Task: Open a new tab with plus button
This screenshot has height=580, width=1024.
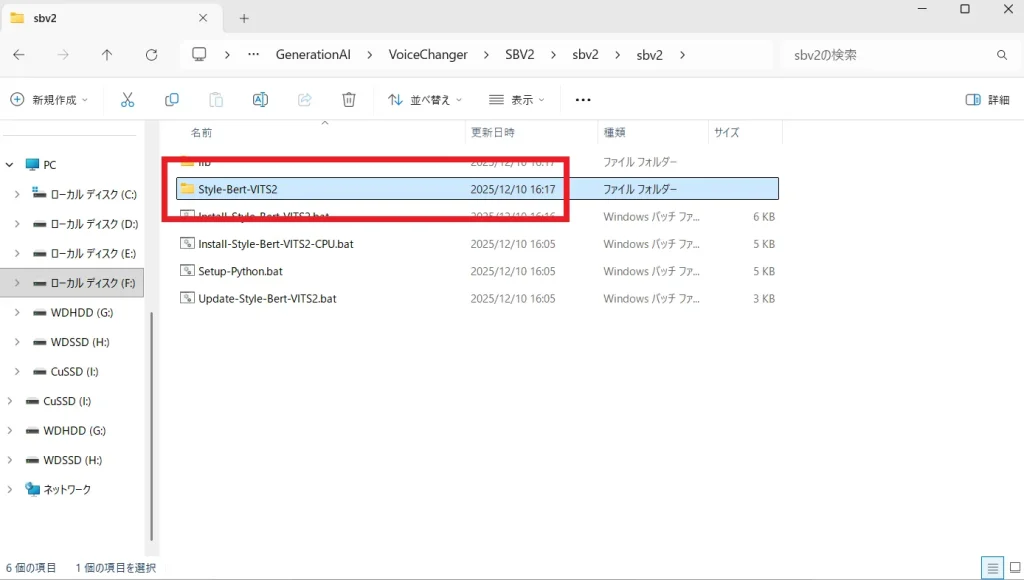Action: pyautogui.click(x=244, y=18)
